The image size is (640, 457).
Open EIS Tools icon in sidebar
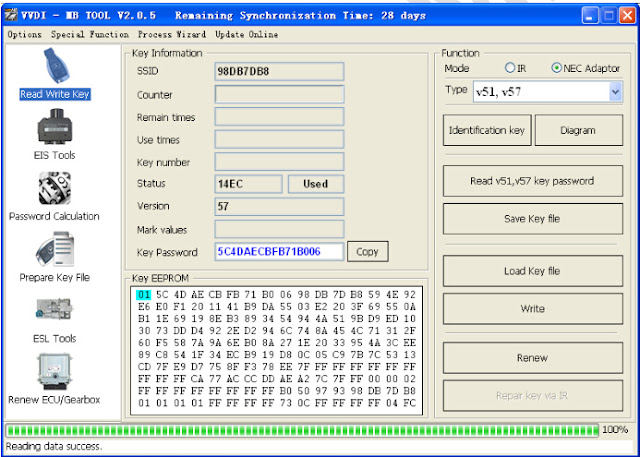pos(55,126)
